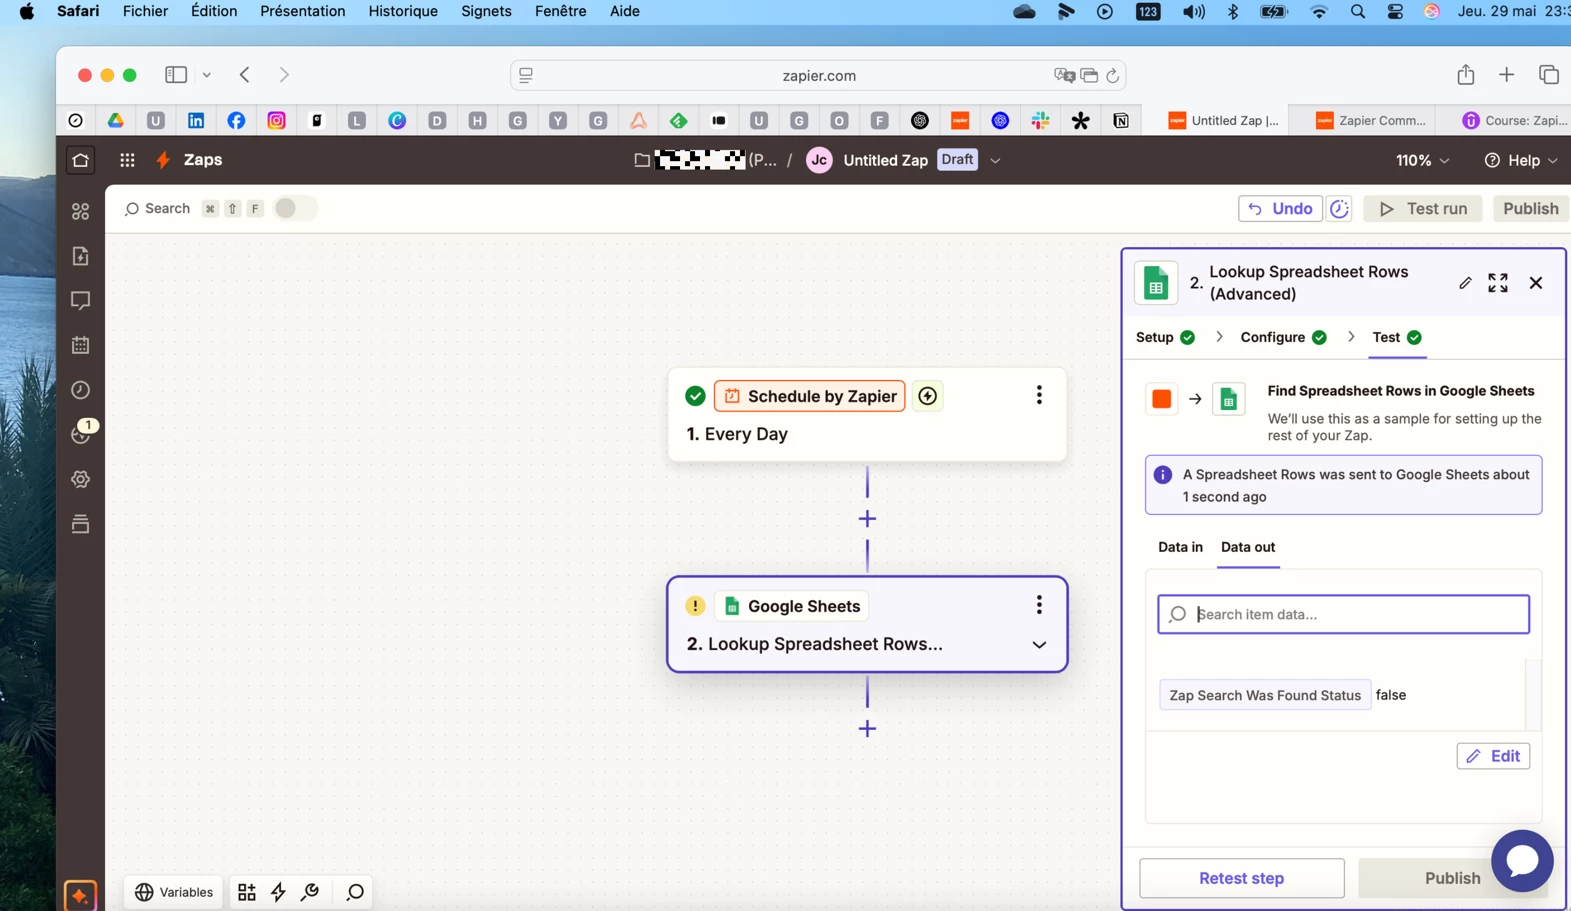This screenshot has width=1571, height=911.
Task: Open the Zapier Comm... browser tab
Action: click(x=1369, y=120)
